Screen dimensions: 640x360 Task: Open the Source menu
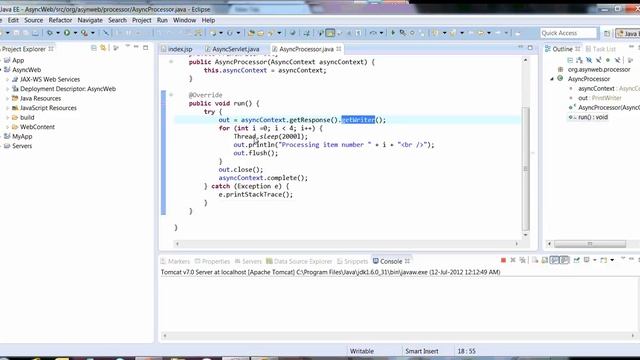coord(33,20)
